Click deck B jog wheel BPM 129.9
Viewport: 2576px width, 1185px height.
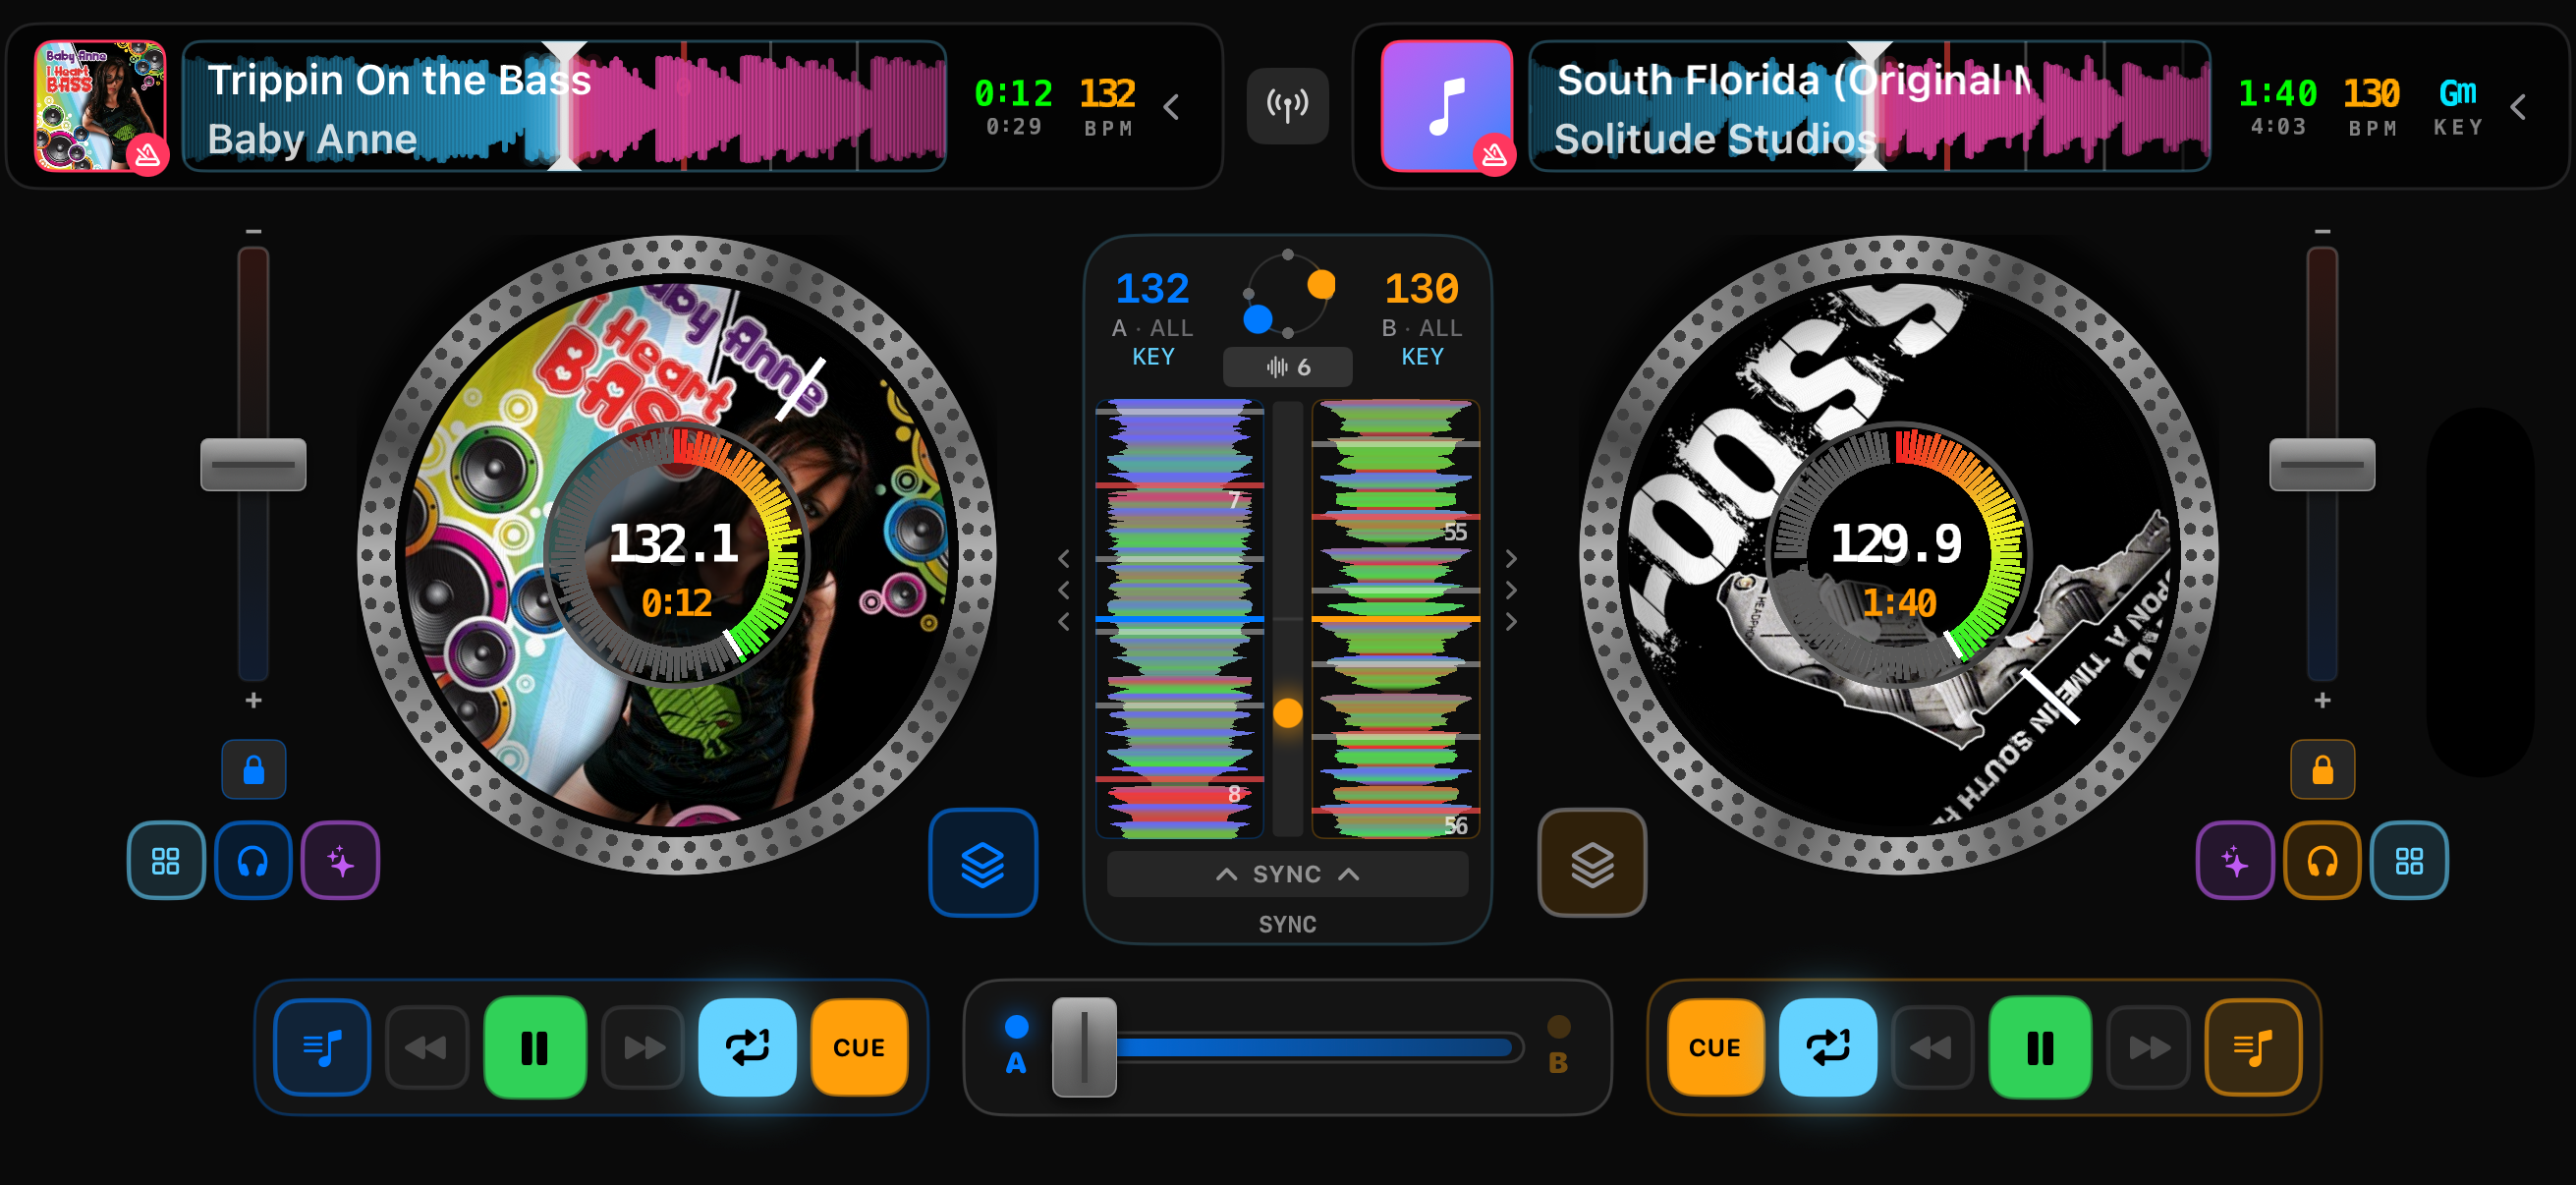1896,543
